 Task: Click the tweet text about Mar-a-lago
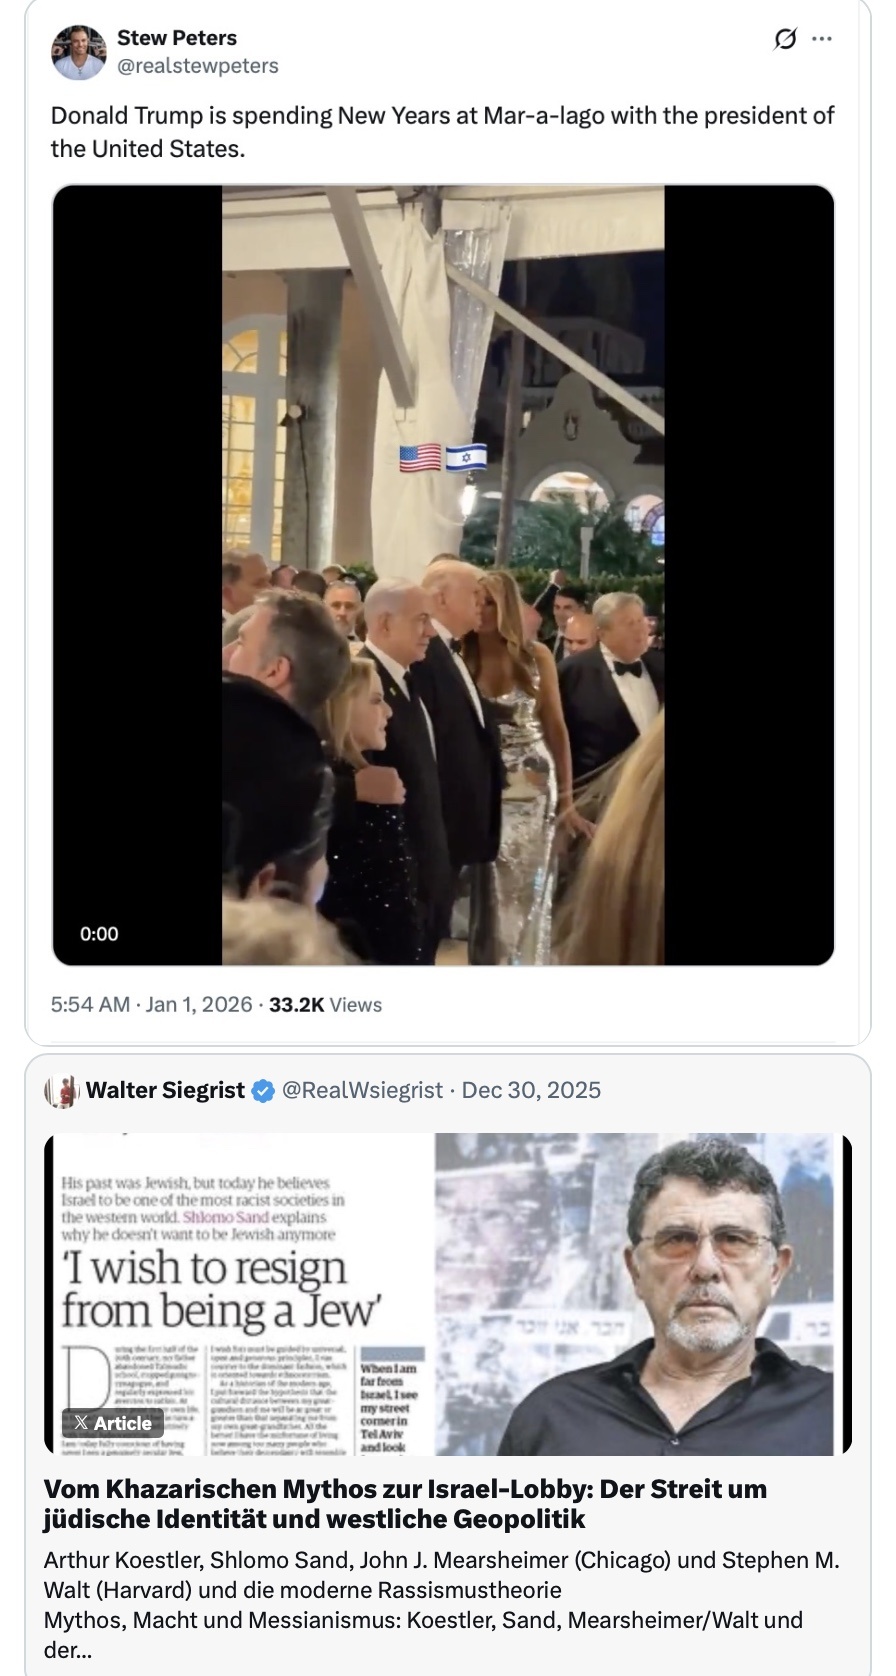[x=442, y=132]
